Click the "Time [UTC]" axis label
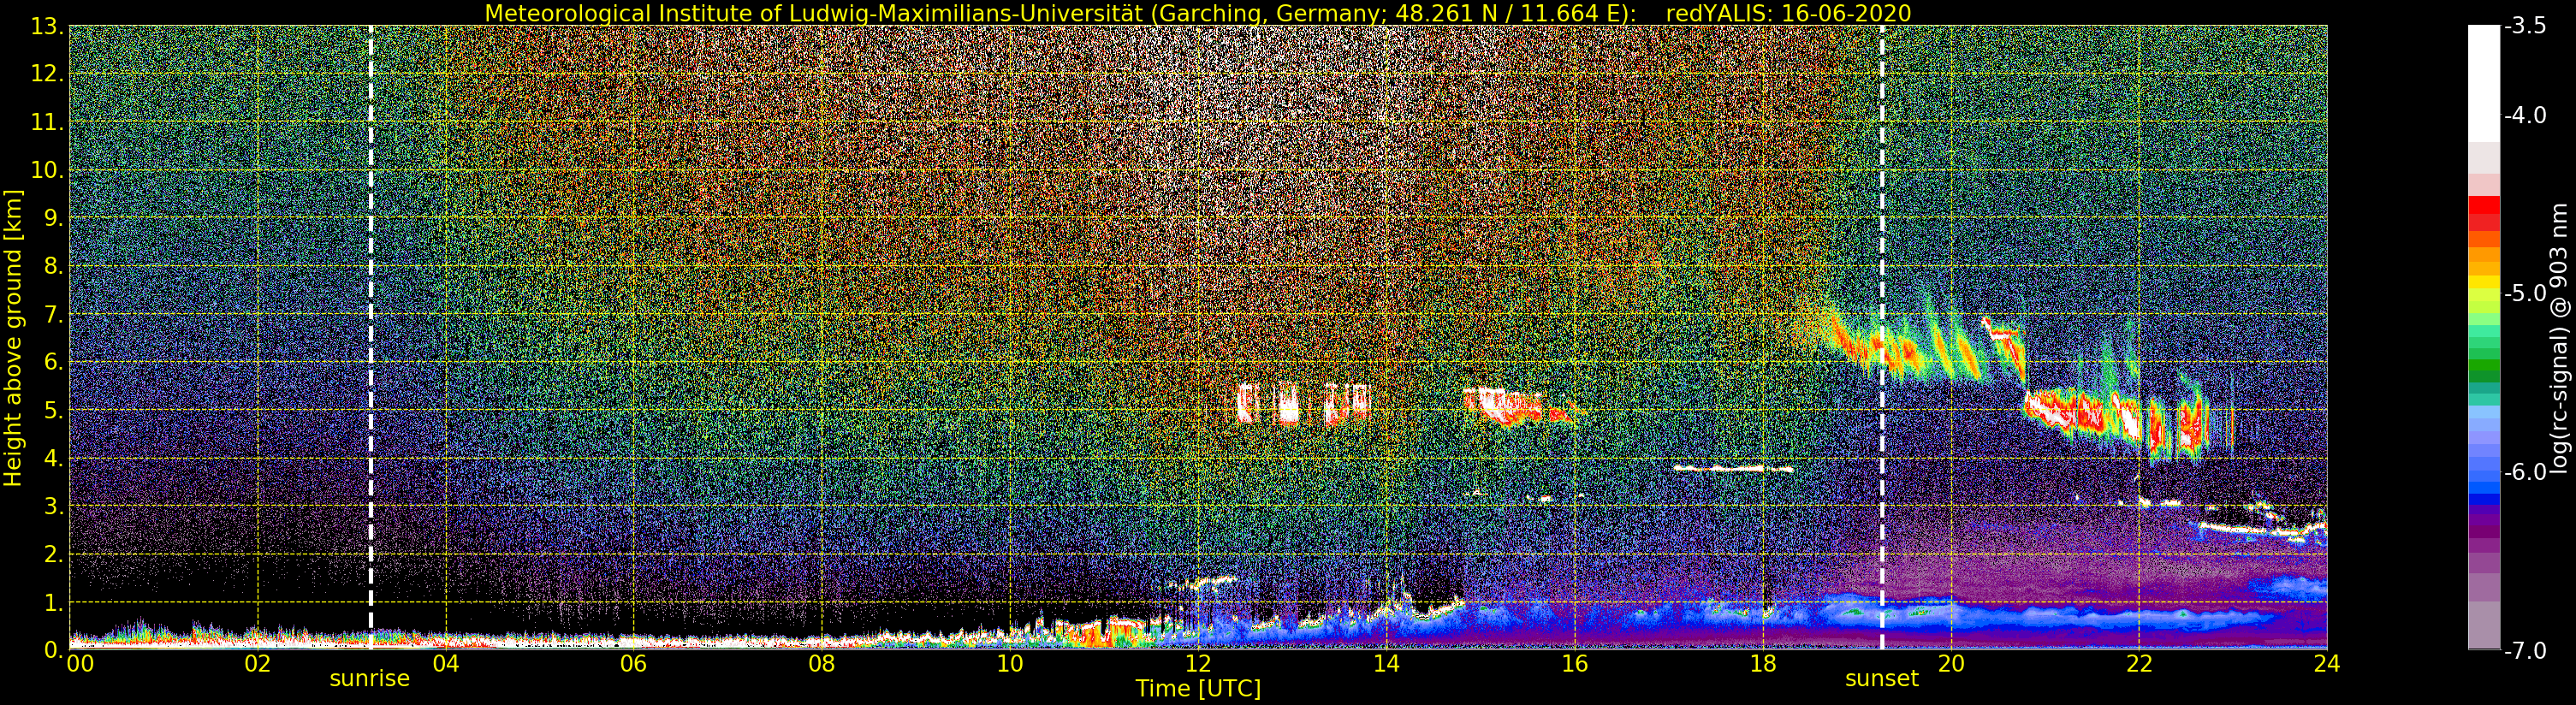Image resolution: width=2576 pixels, height=705 pixels. (x=1198, y=689)
